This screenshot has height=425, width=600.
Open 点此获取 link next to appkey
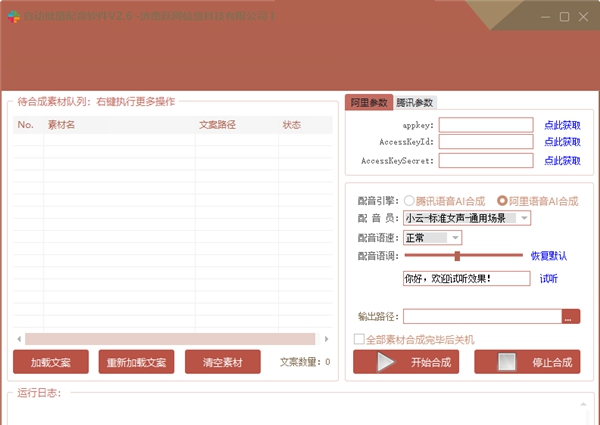click(562, 125)
